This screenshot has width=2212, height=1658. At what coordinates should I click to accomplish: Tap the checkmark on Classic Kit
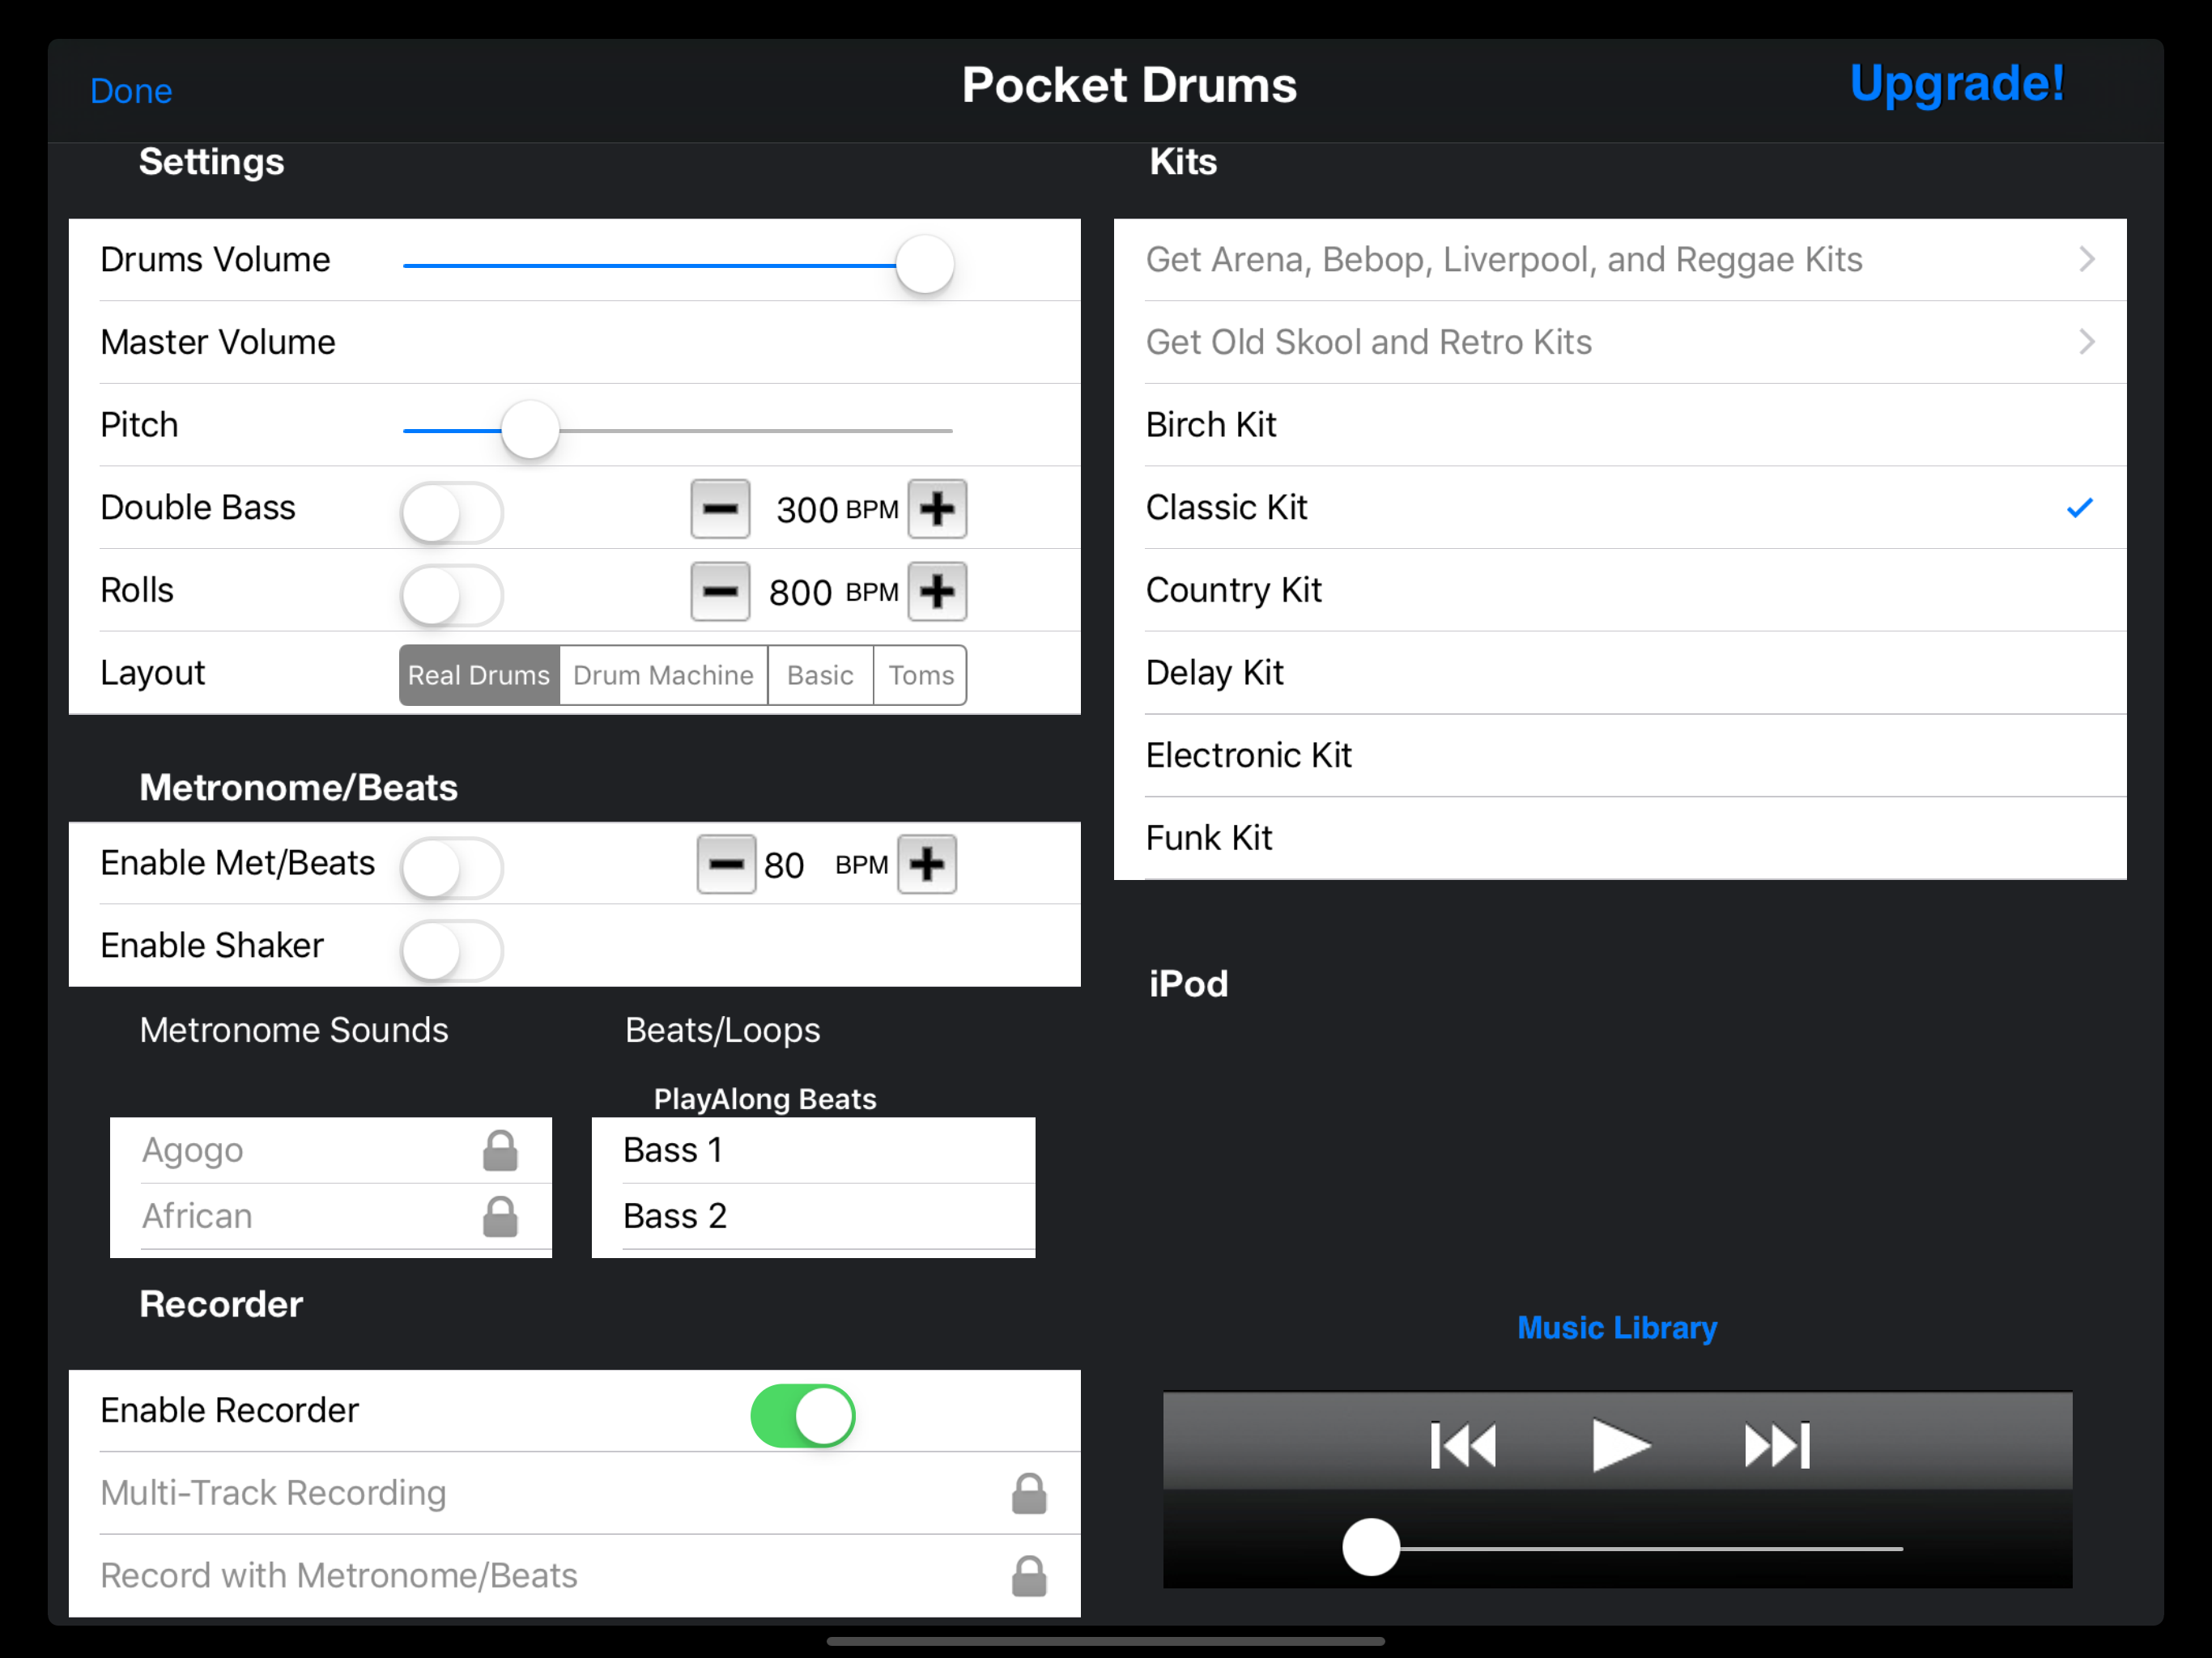click(2080, 508)
